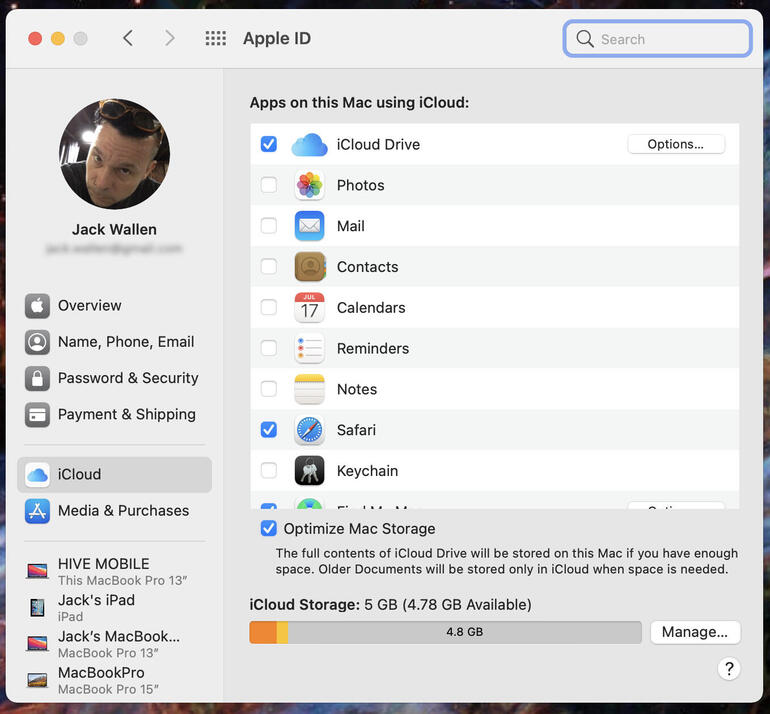
Task: Click the lock icon for Password & Security
Action: [x=37, y=379]
